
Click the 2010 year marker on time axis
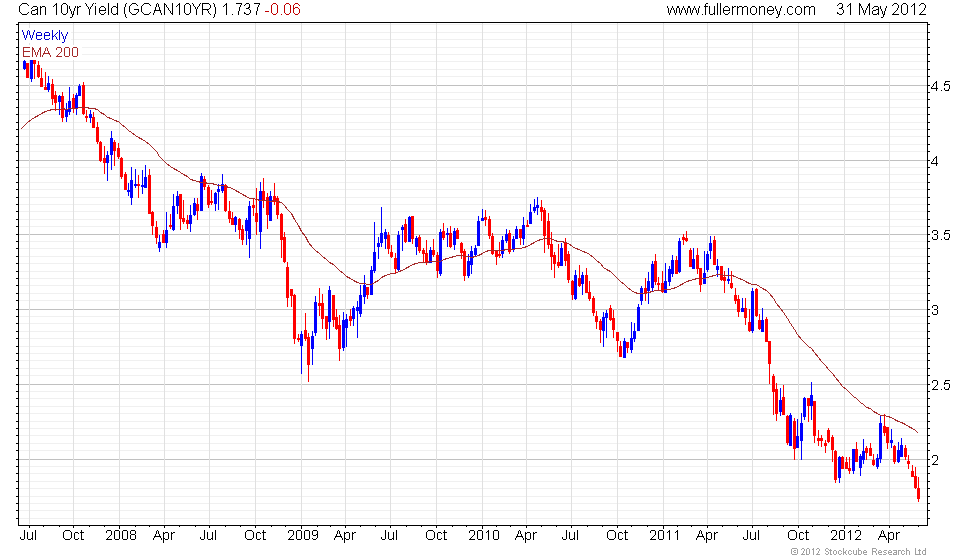click(484, 536)
